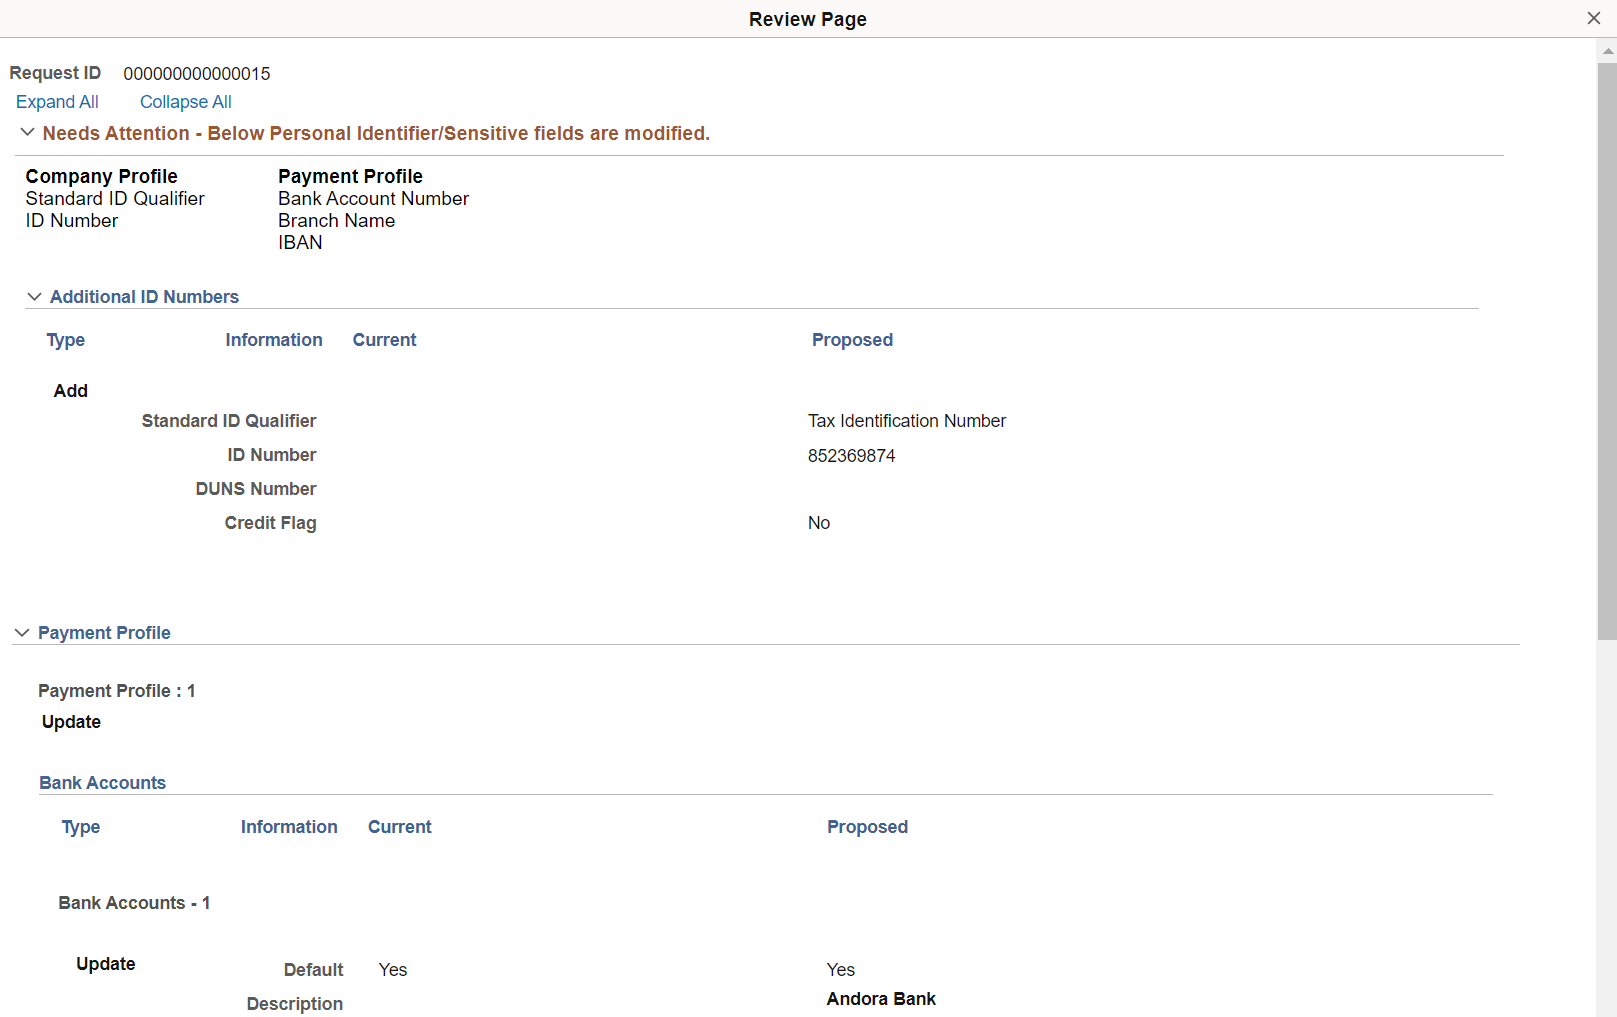
Task: Click the Collapse All link
Action: (x=185, y=101)
